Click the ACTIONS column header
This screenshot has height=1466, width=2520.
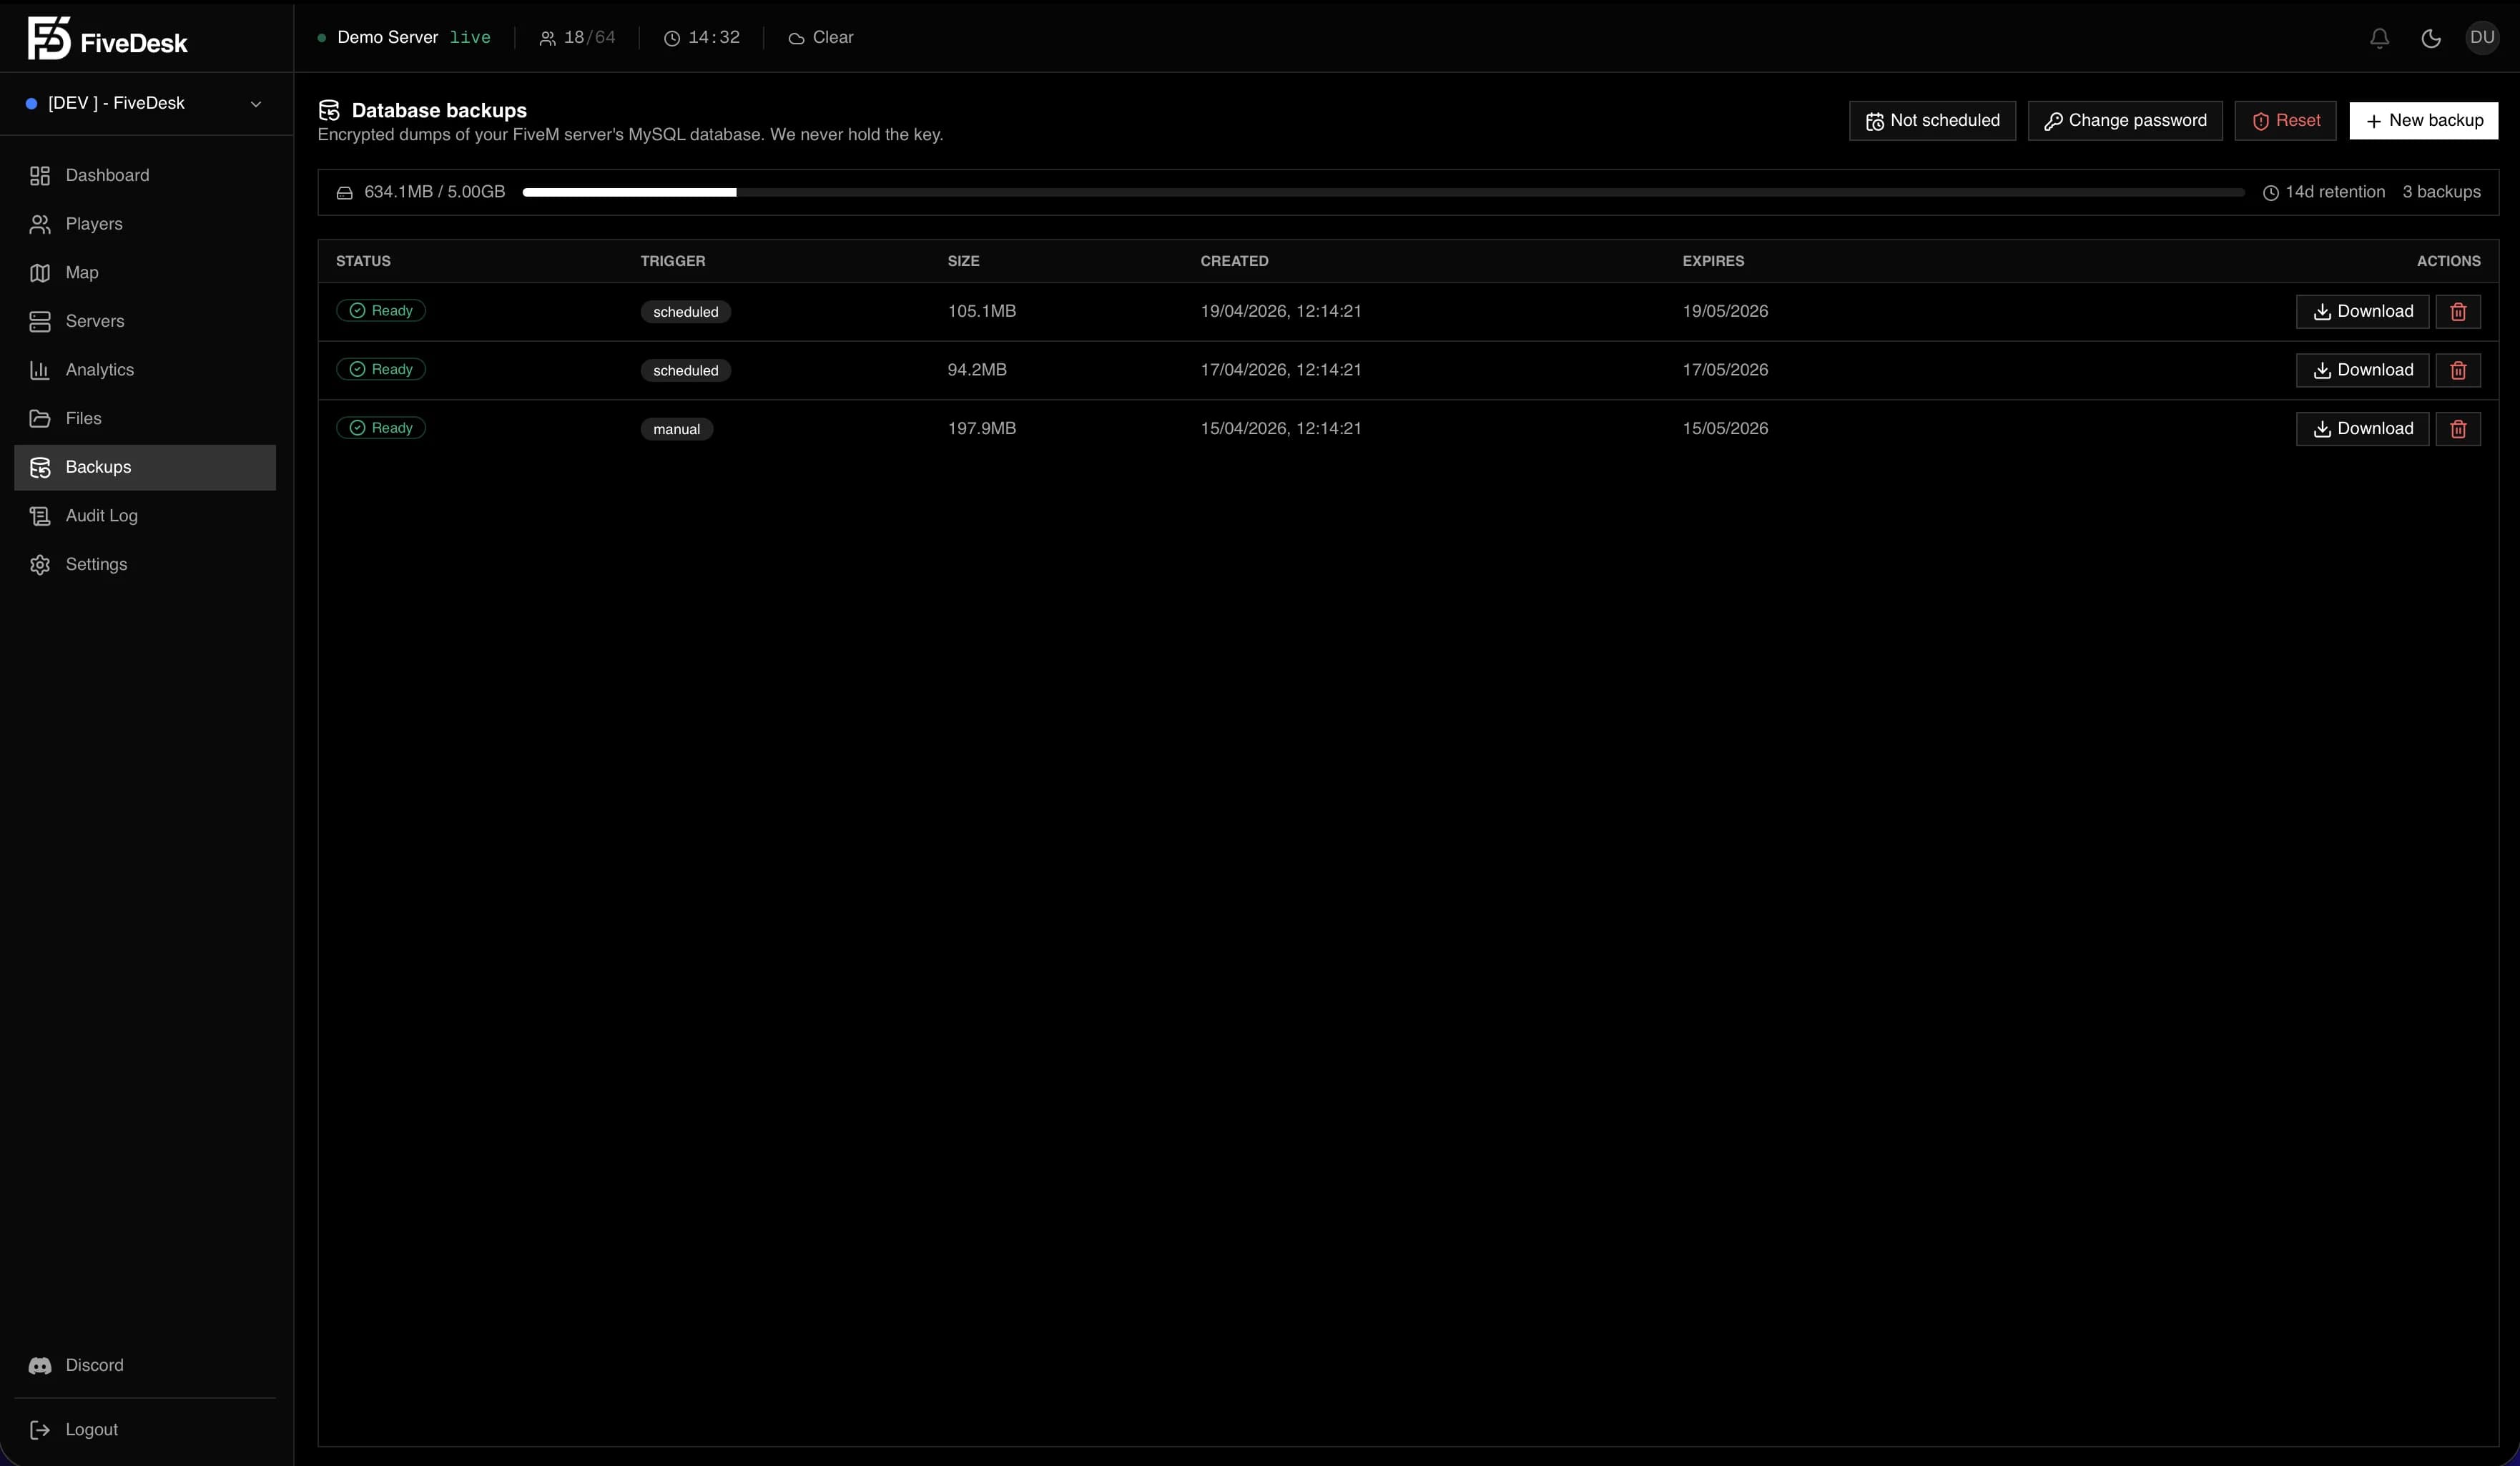pyautogui.click(x=2449, y=261)
